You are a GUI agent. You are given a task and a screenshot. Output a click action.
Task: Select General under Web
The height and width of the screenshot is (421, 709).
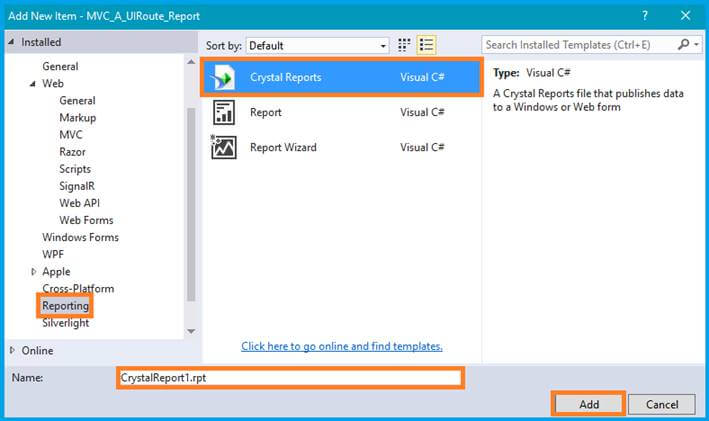pyautogui.click(x=77, y=101)
